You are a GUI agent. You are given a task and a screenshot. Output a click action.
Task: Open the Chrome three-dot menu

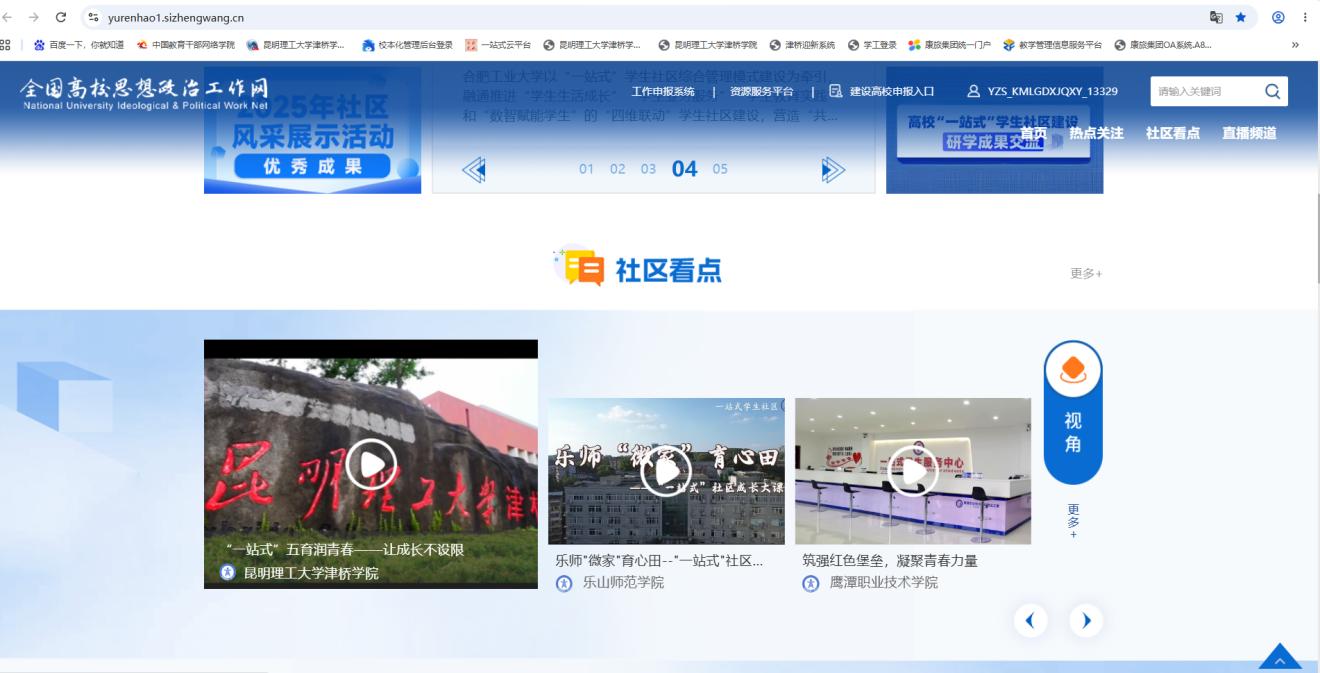(1305, 17)
